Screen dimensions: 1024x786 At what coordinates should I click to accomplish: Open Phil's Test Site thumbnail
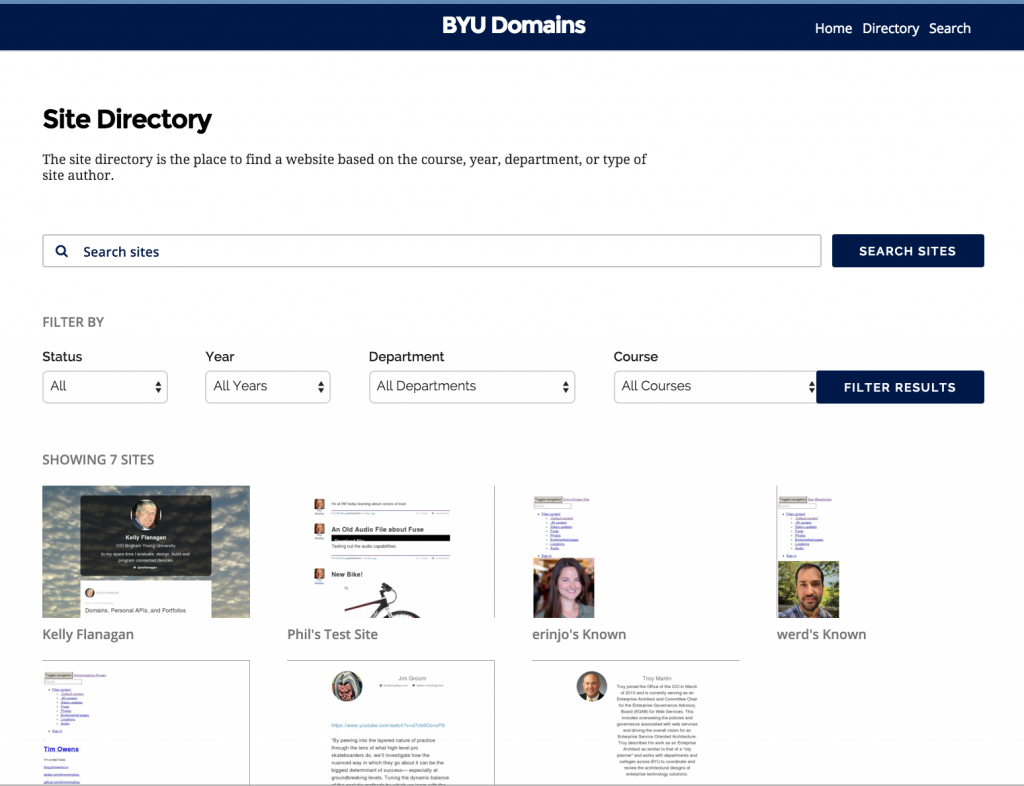coord(391,552)
